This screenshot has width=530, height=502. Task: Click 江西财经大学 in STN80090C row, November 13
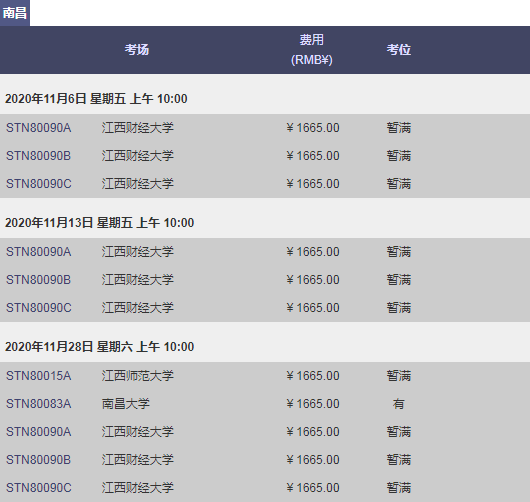(x=138, y=308)
